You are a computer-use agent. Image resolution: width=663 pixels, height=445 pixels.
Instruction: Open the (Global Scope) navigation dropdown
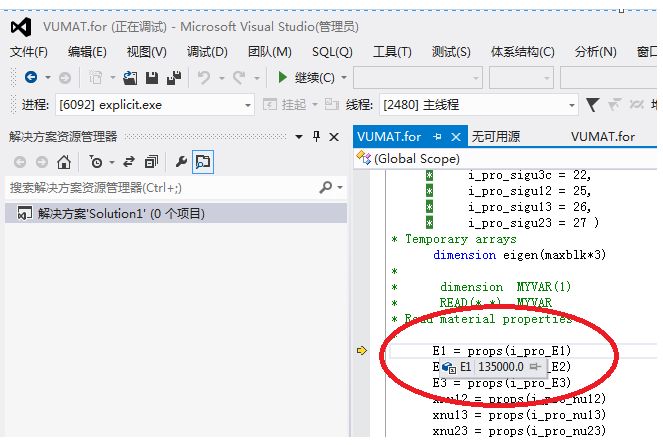507,159
